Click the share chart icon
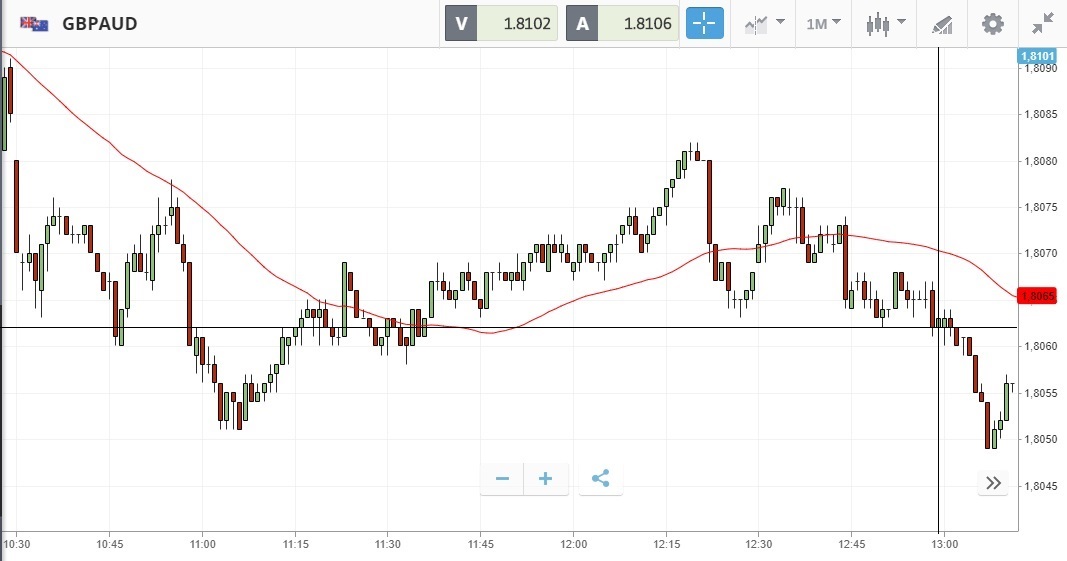The width and height of the screenshot is (1067, 561). click(x=600, y=479)
